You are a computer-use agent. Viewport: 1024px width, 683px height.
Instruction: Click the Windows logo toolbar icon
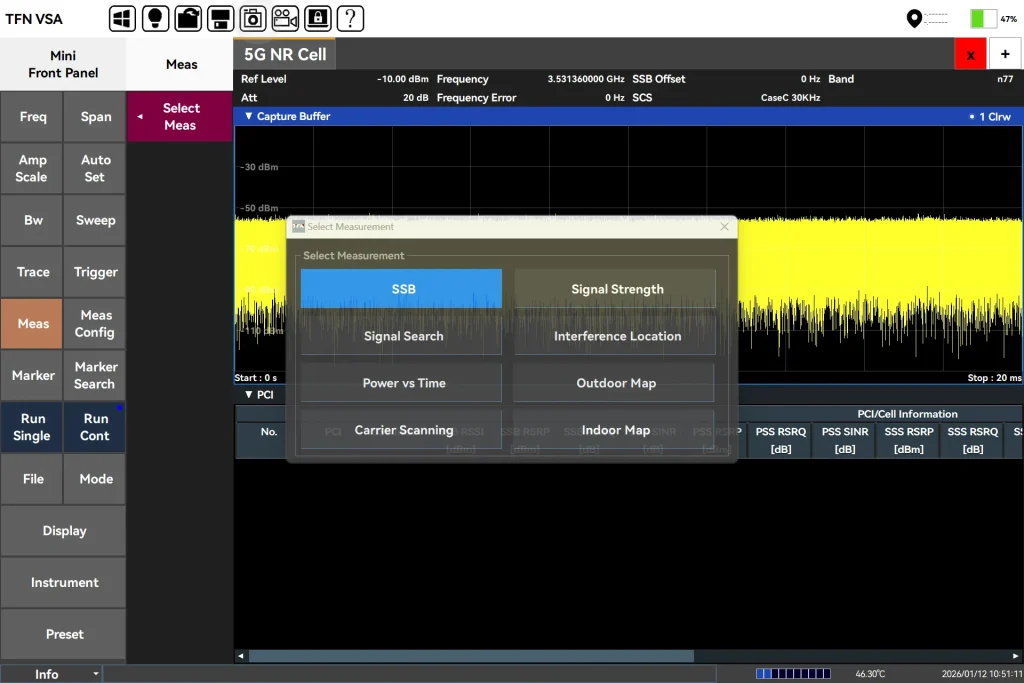pos(122,18)
